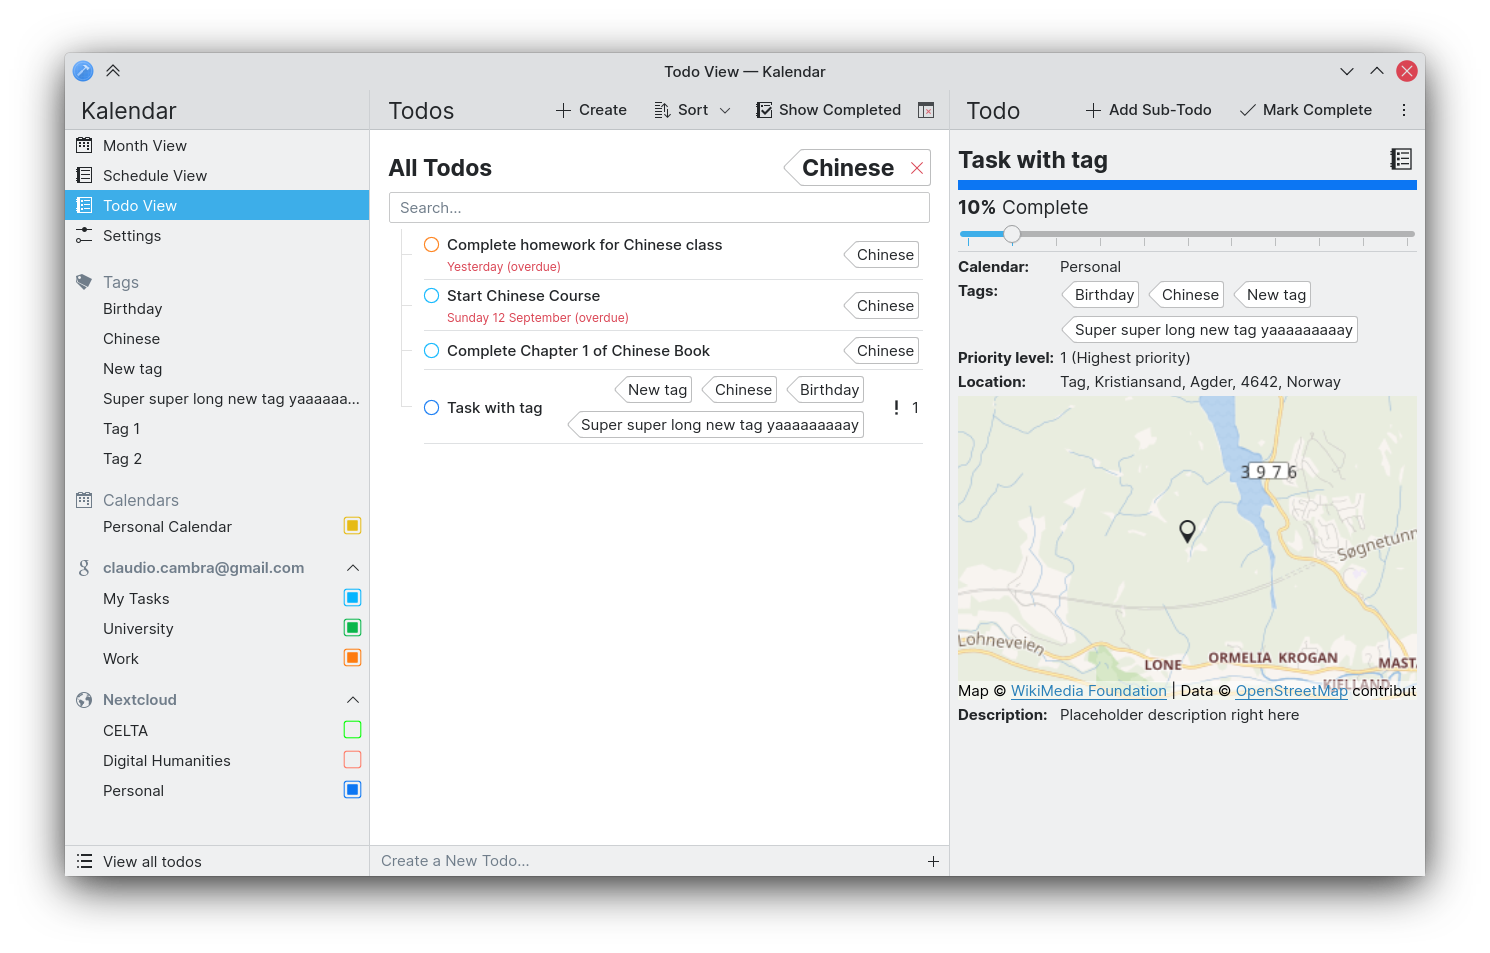Click New tag chip on Task with tag row

click(x=654, y=389)
